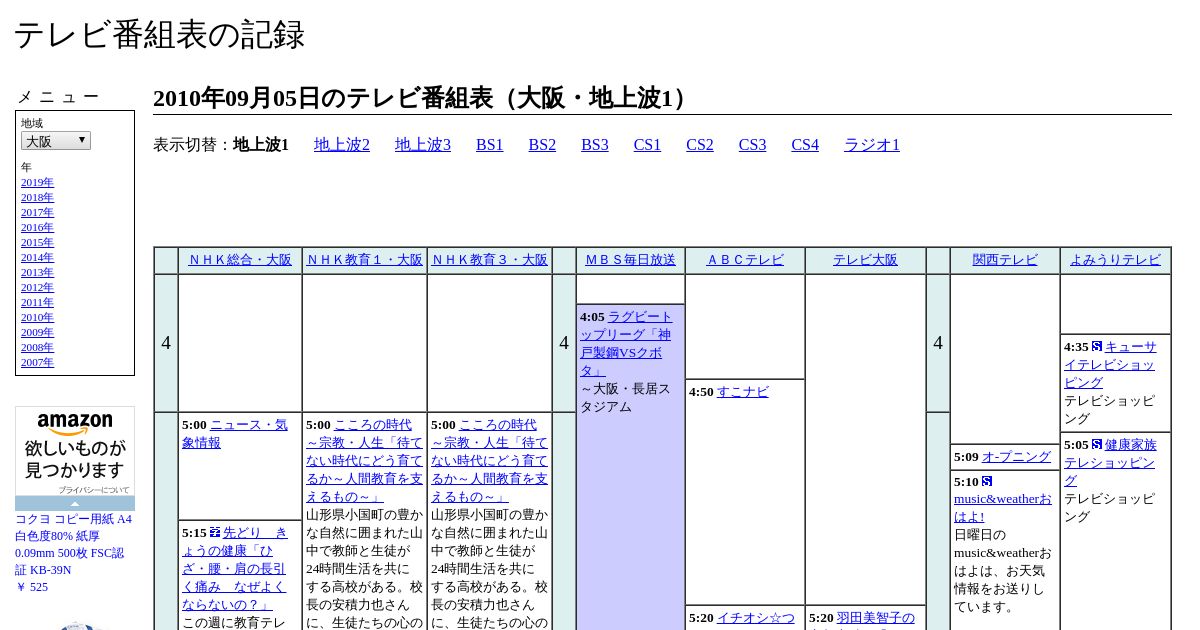Viewport: 1200px width, 630px height.
Task: Click the NHK教育3・大阪 channel header
Action: tap(490, 260)
